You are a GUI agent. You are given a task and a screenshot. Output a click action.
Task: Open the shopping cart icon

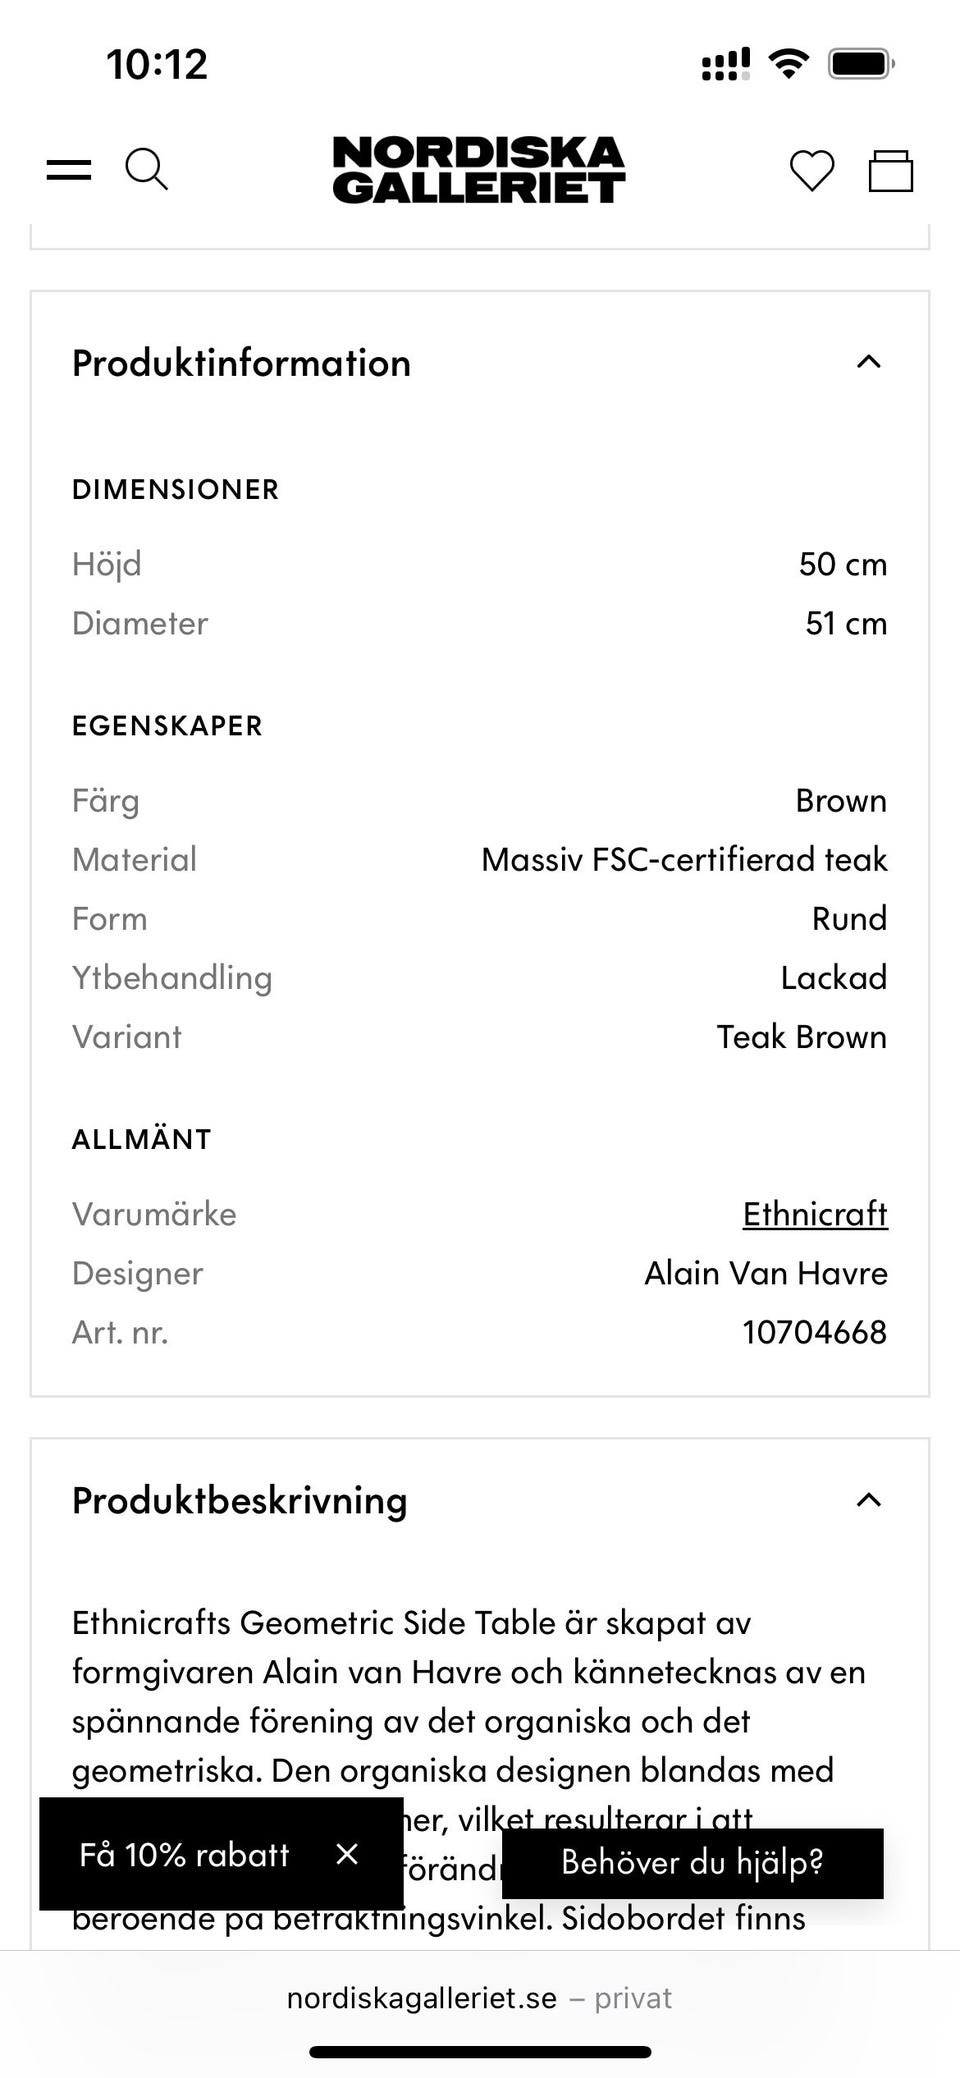pos(890,170)
